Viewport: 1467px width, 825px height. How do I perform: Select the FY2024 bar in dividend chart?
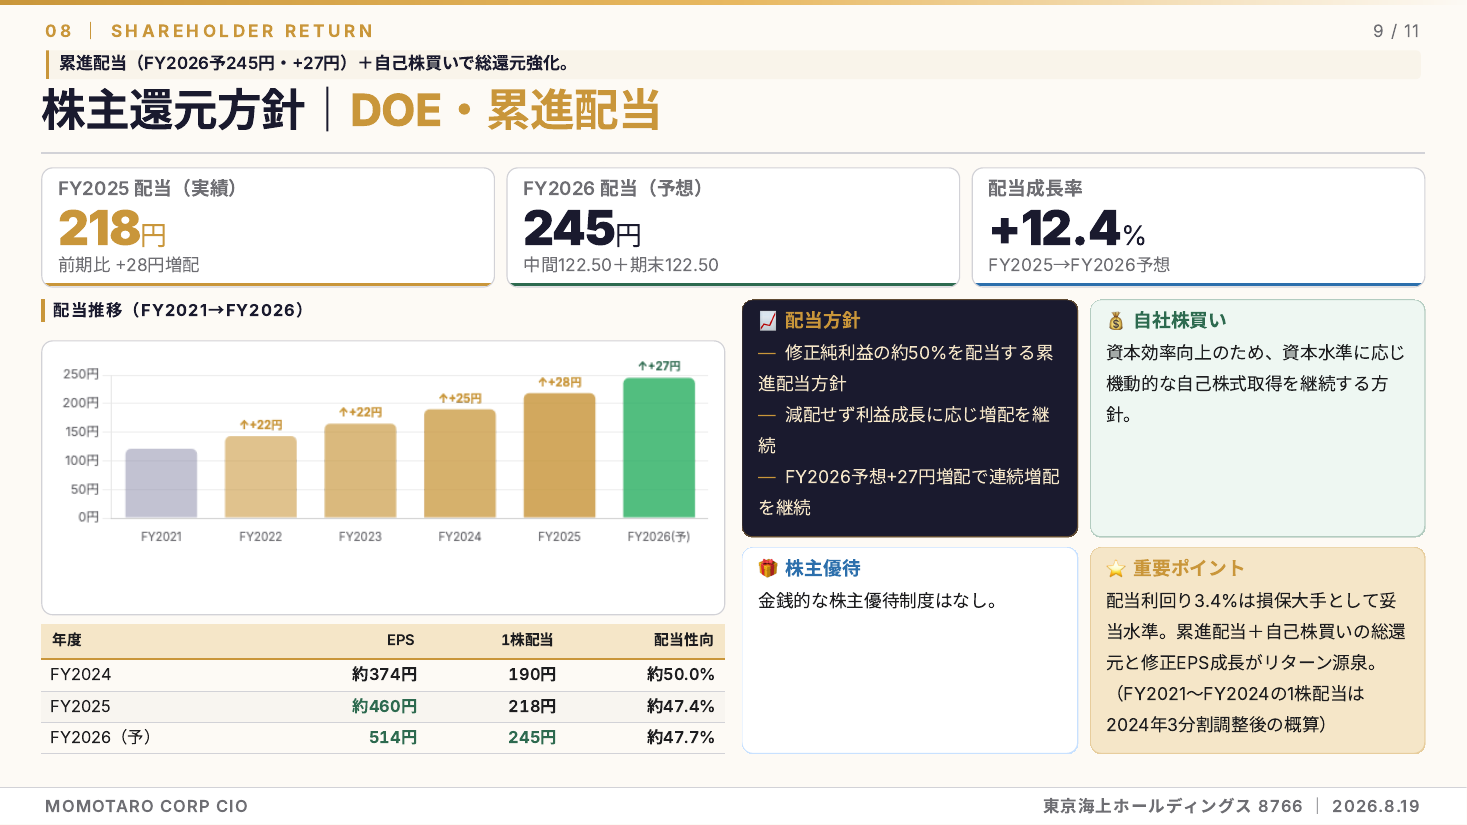[459, 464]
